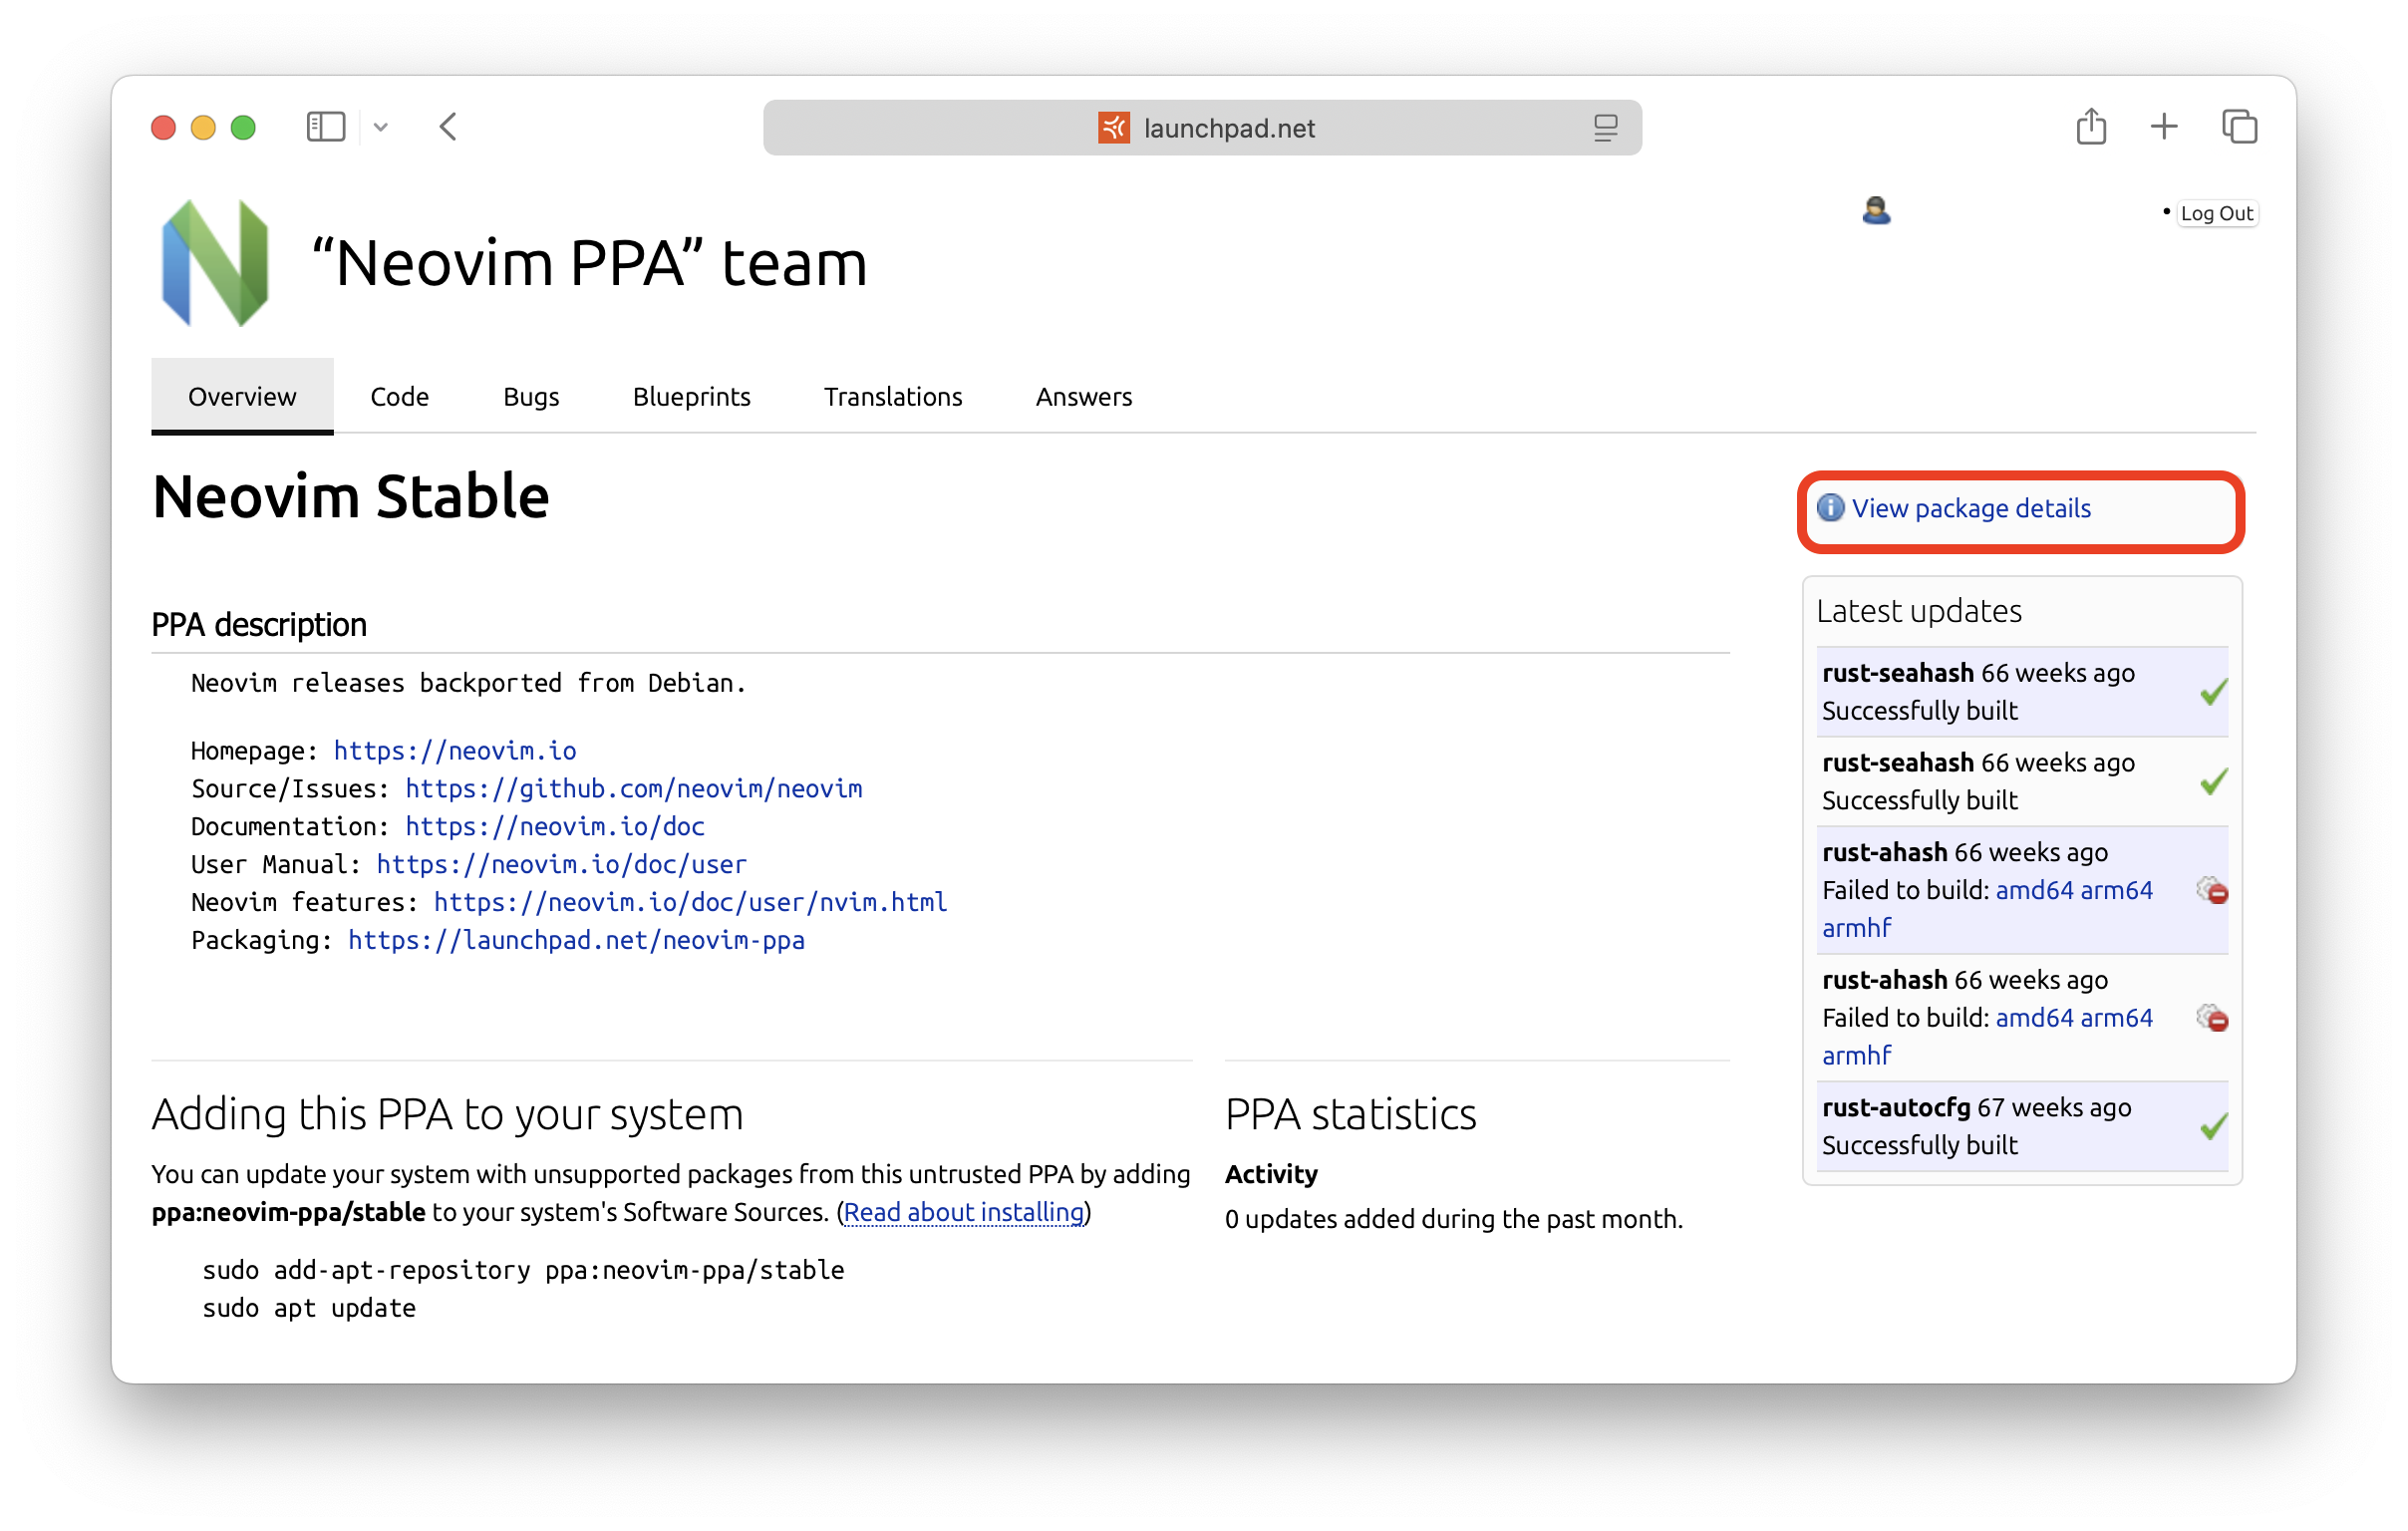This screenshot has height=1531, width=2408.
Task: Toggle the Safari sidebar icon
Action: click(325, 127)
